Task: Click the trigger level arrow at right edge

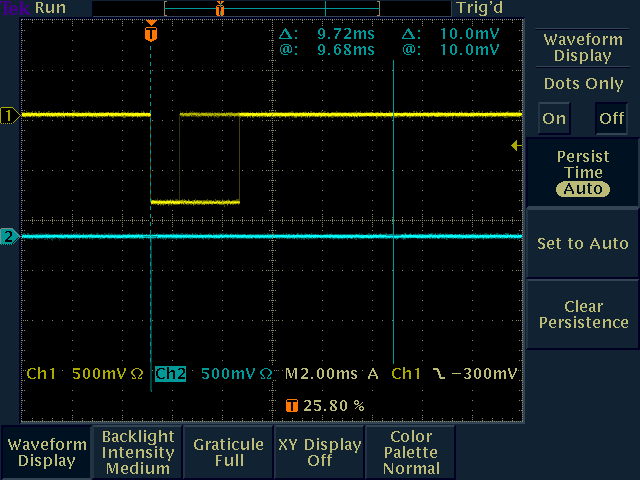Action: click(516, 145)
